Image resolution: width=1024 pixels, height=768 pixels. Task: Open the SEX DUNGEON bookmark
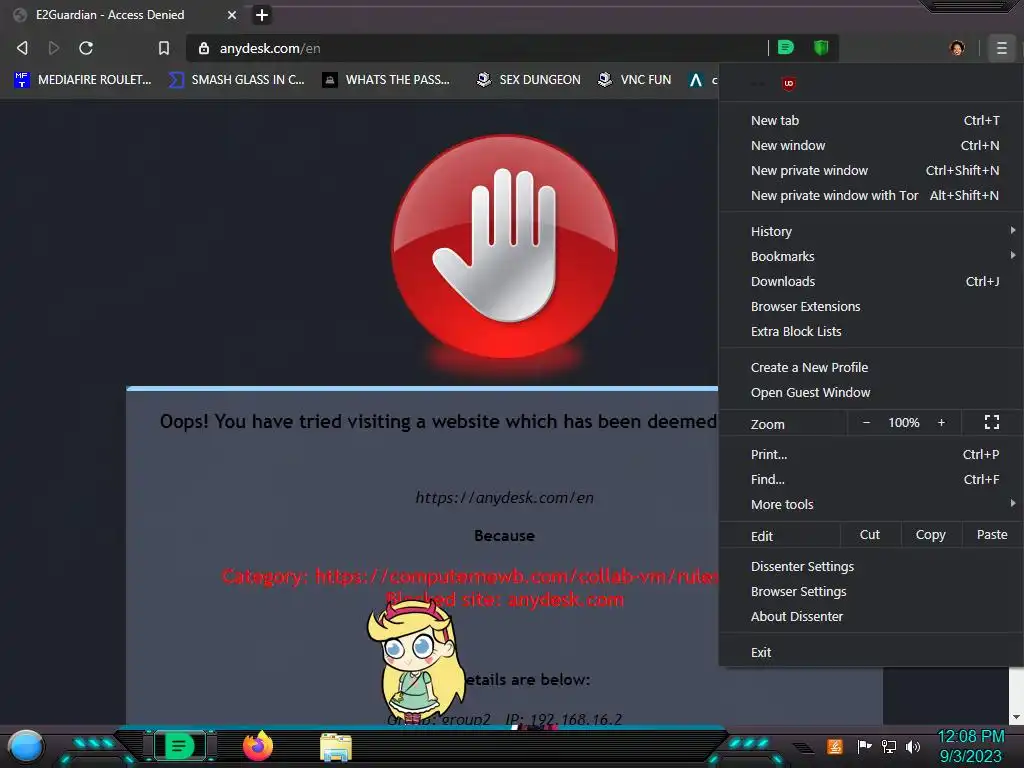click(x=528, y=80)
